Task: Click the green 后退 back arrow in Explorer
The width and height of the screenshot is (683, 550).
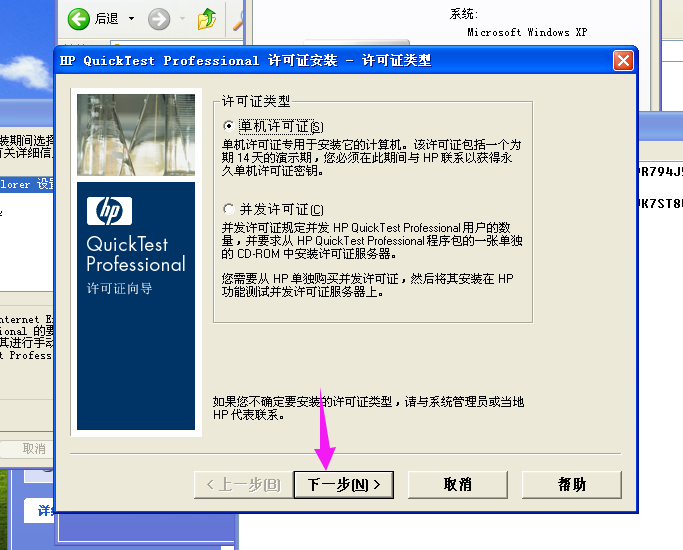Action: pos(78,19)
